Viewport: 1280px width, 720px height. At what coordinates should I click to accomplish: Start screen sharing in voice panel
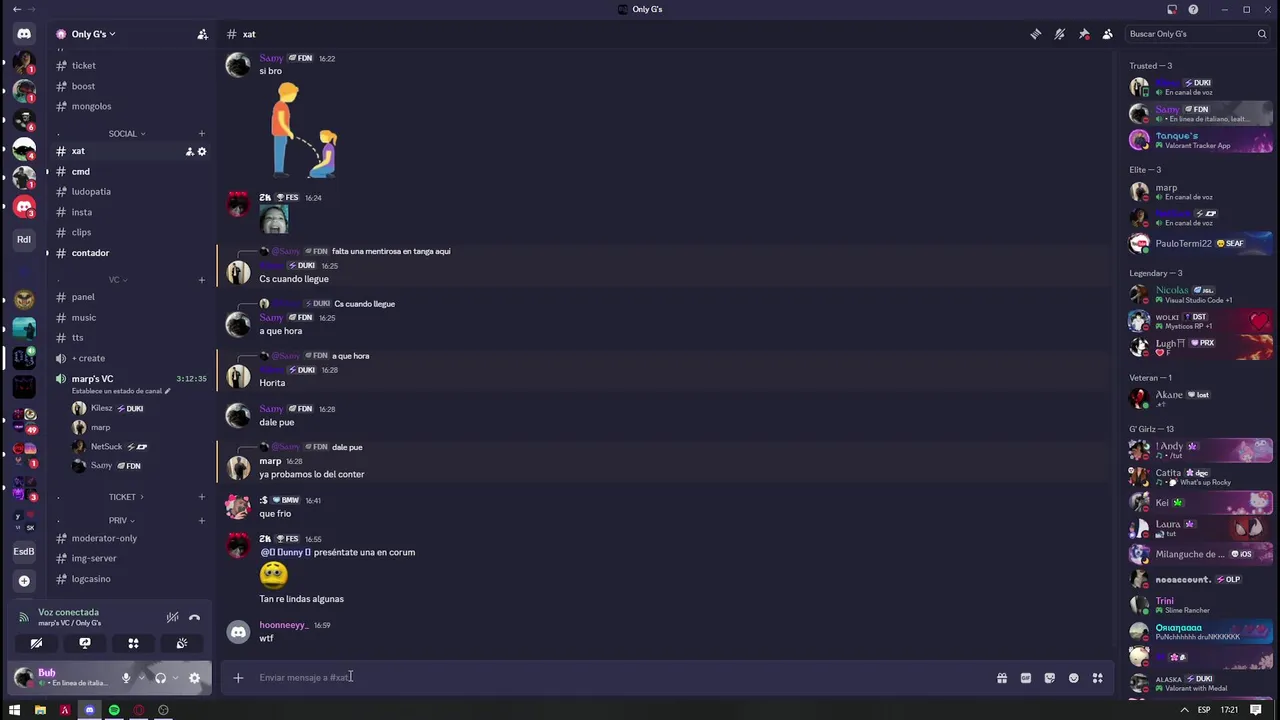pyautogui.click(x=85, y=643)
